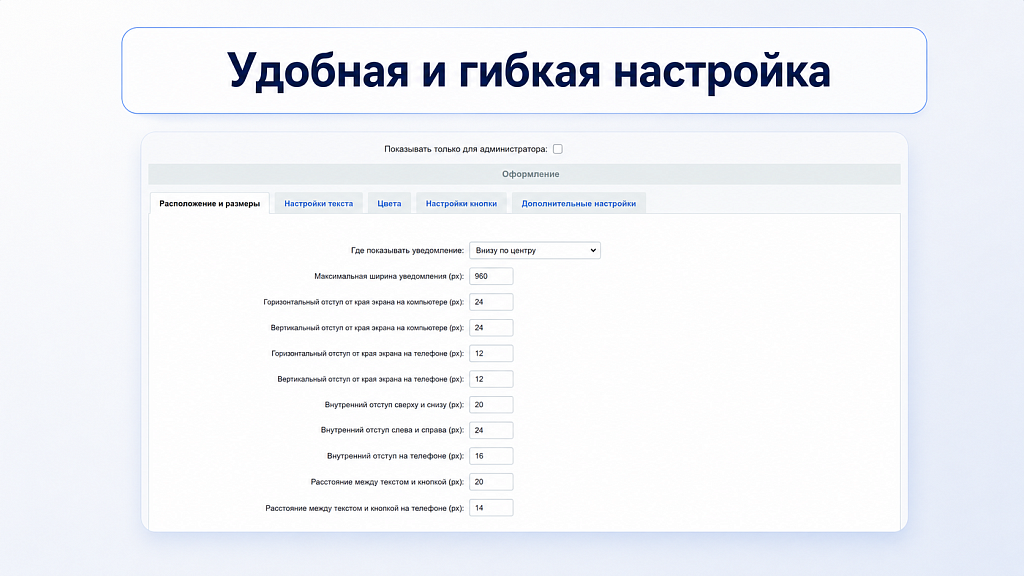Viewport: 1024px width, 576px height.
Task: Click the 'Внутренний отступ сверху и снизу (px)' label
Action: [394, 405]
